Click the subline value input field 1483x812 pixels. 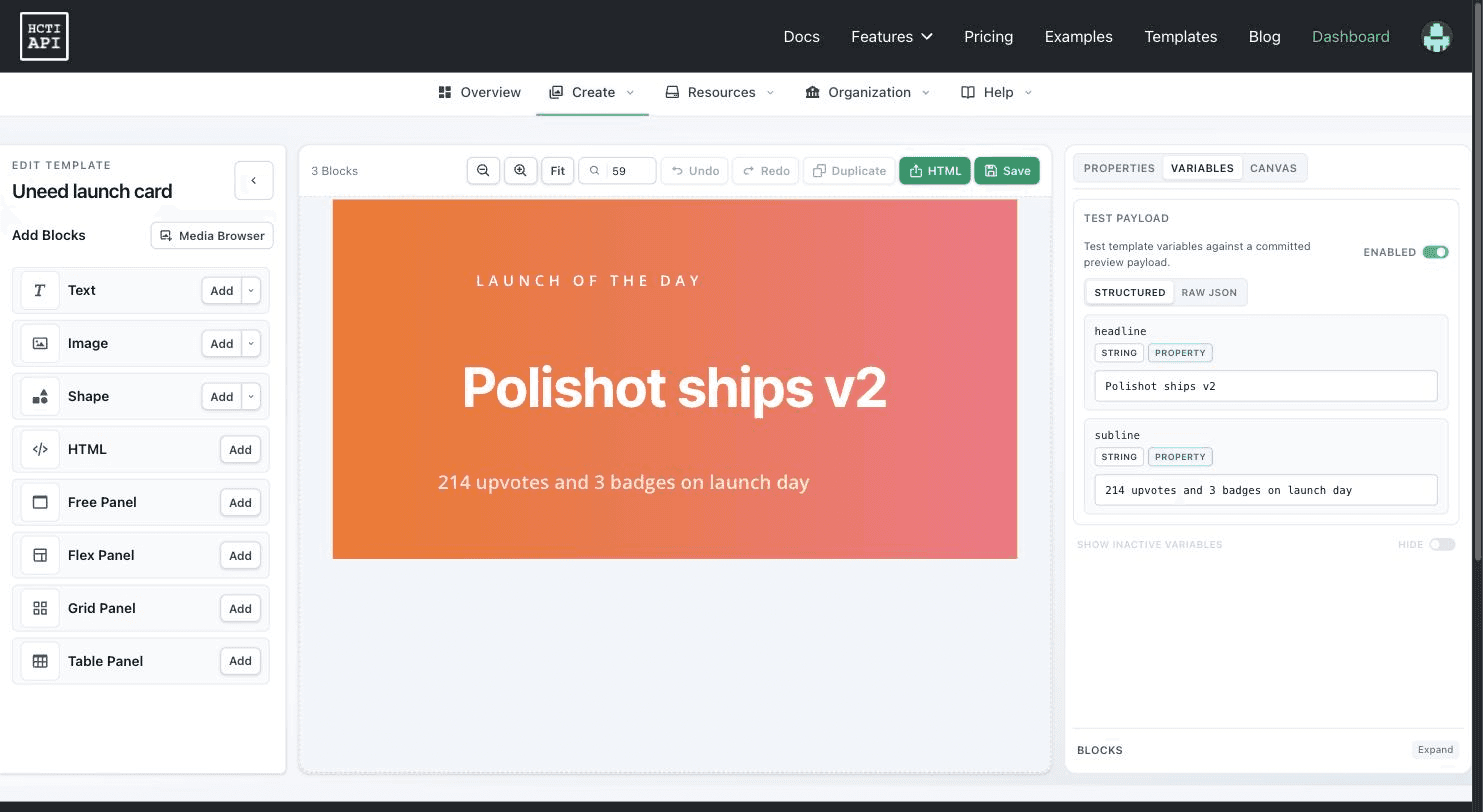[x=1266, y=490]
